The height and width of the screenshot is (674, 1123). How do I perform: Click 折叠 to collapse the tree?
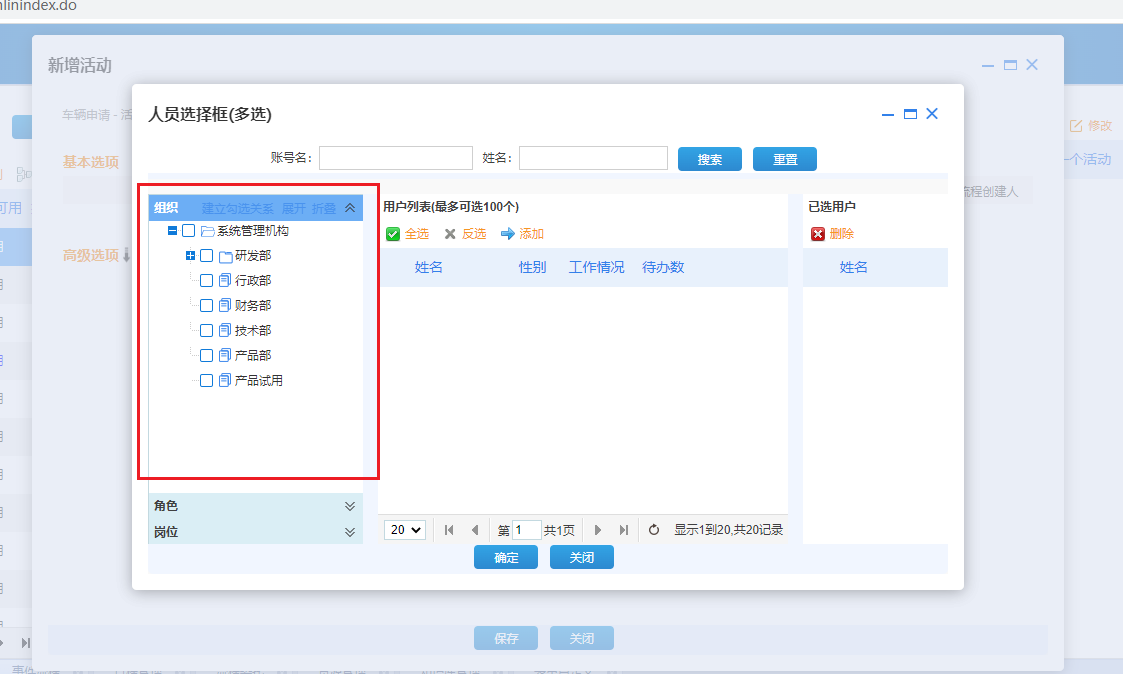point(324,208)
